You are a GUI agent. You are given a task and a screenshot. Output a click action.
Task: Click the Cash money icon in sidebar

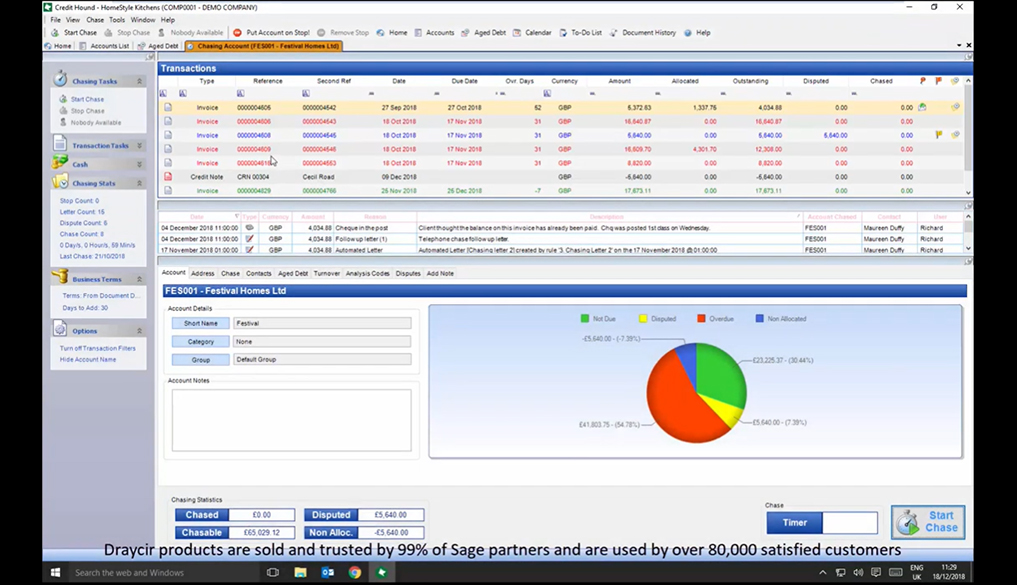tap(60, 162)
